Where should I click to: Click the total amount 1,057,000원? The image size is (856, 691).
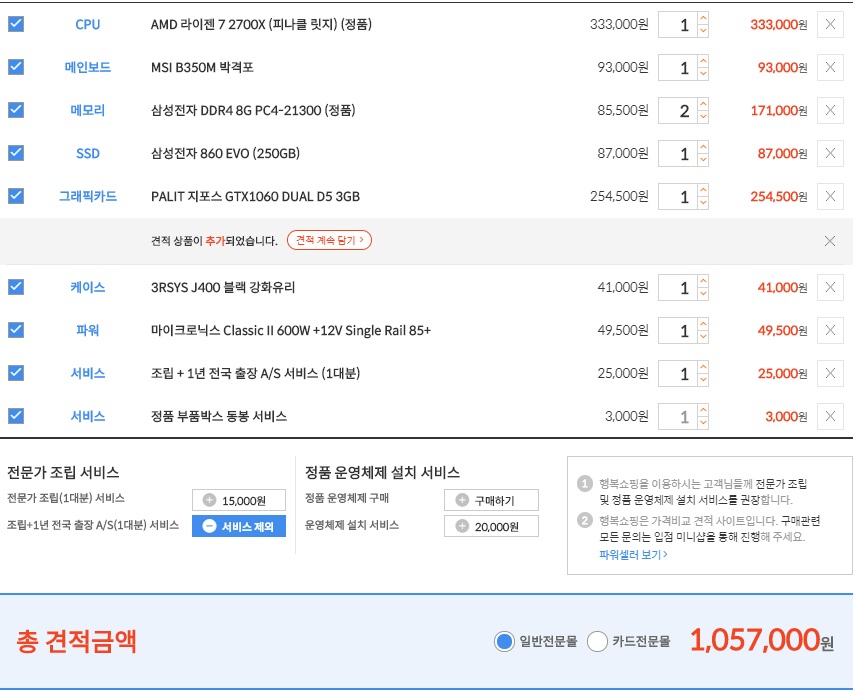click(762, 640)
